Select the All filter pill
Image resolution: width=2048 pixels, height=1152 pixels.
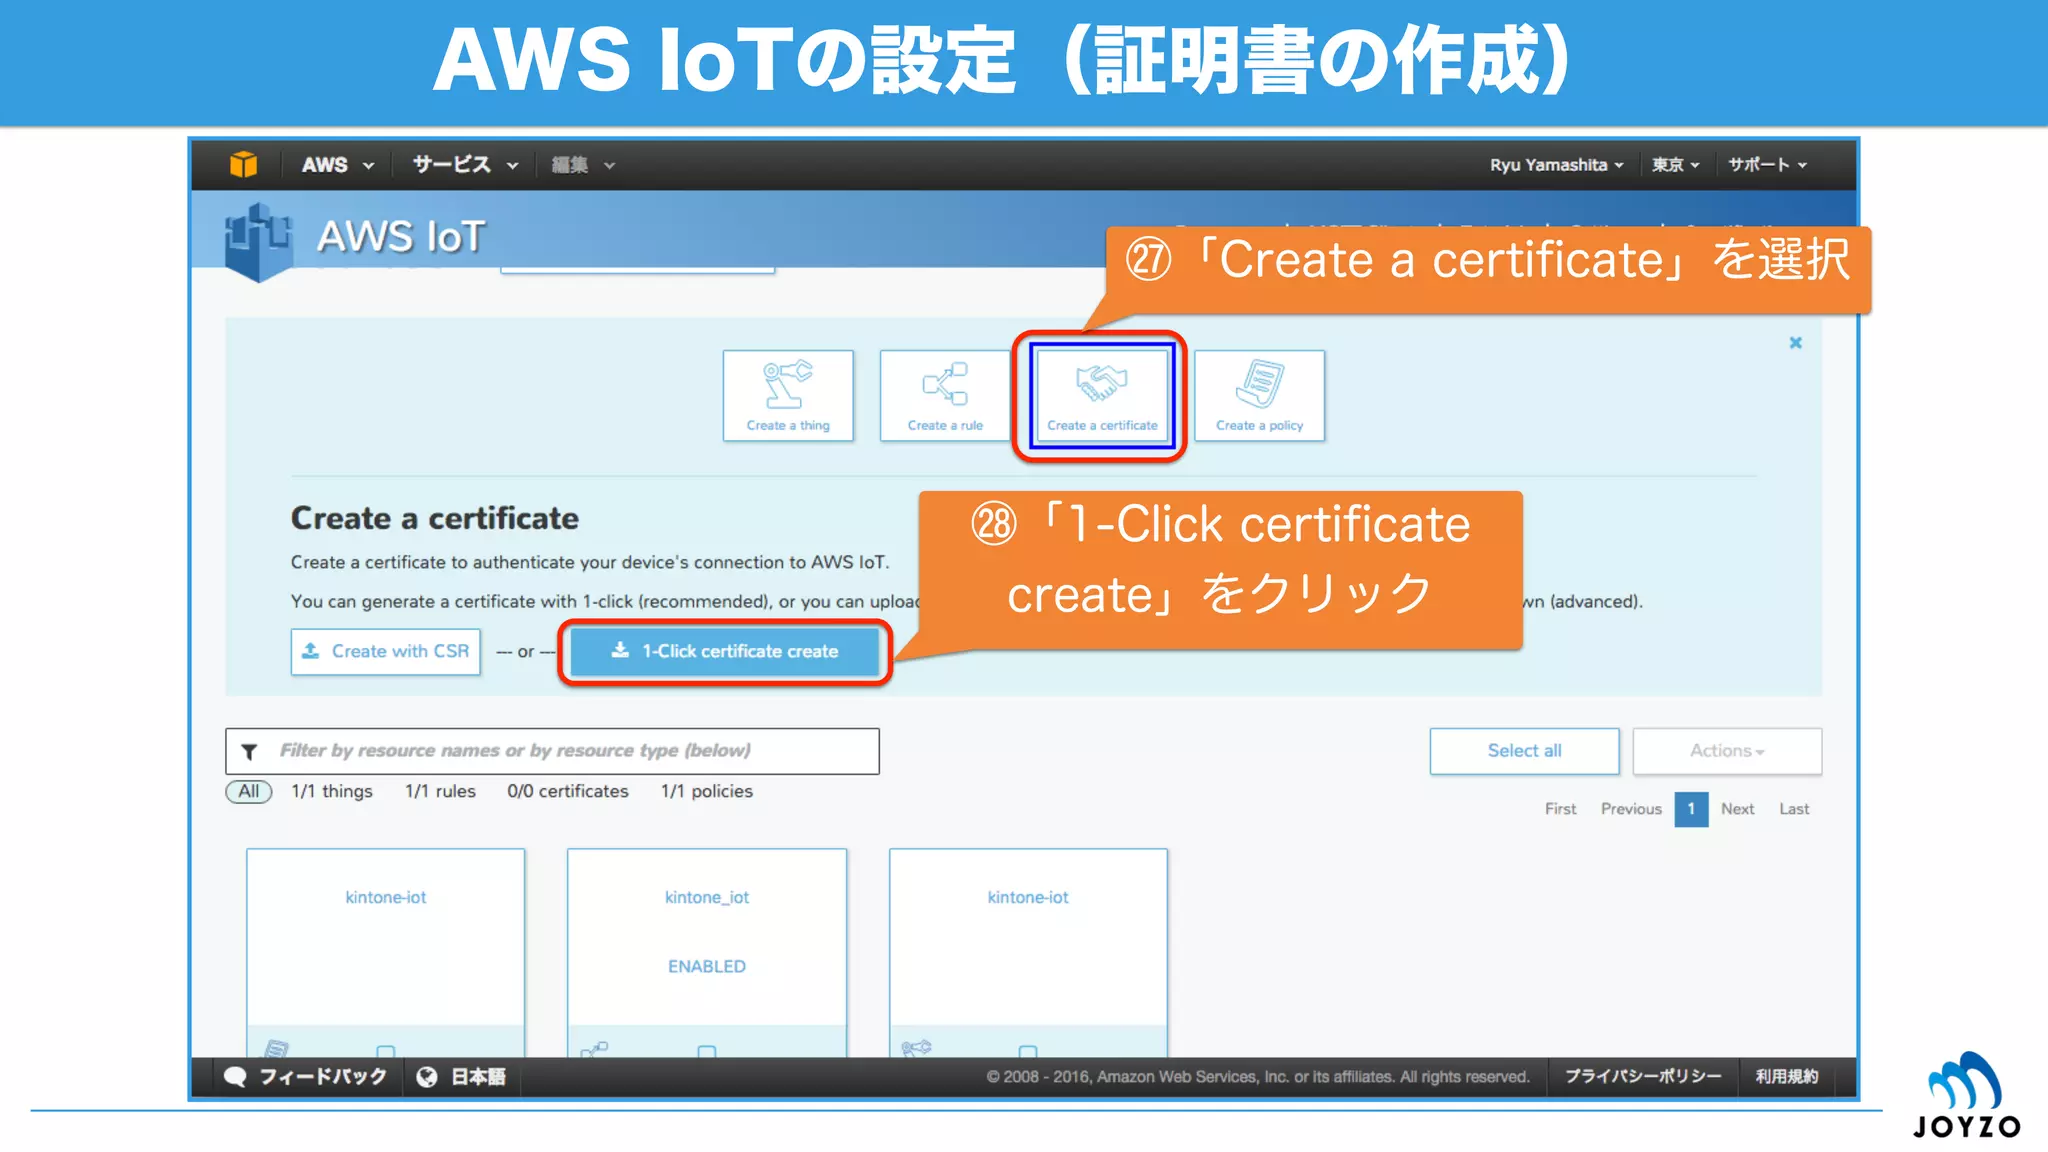pos(248,791)
